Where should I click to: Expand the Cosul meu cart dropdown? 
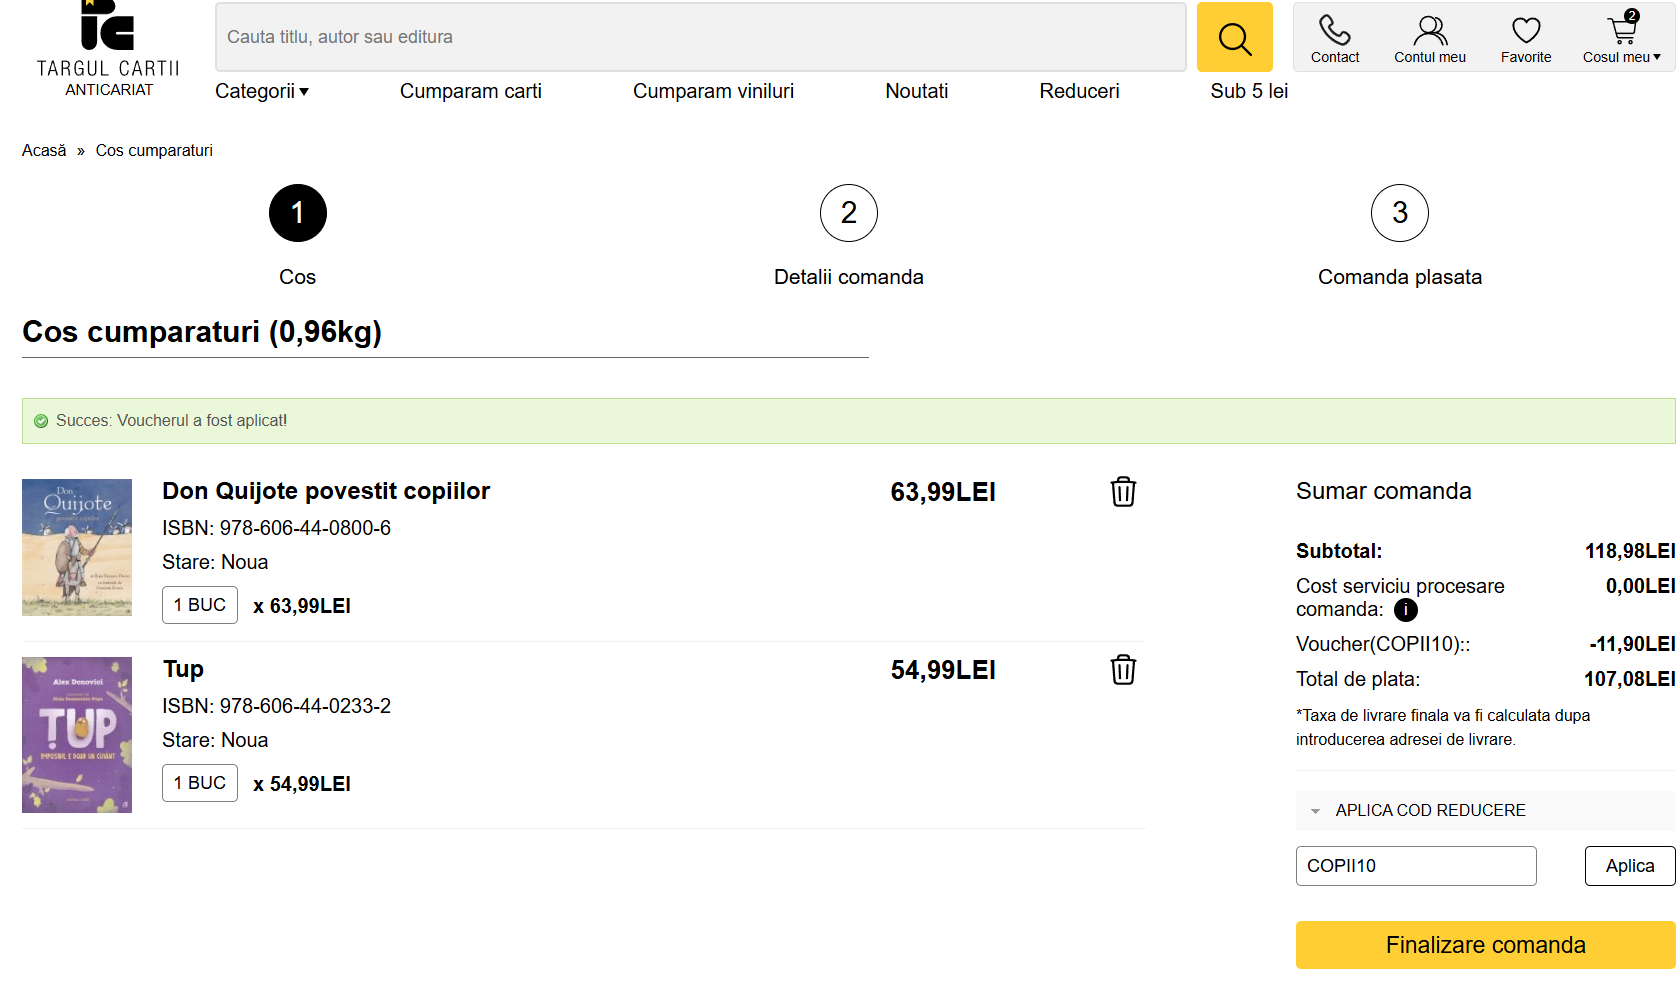1621,39
